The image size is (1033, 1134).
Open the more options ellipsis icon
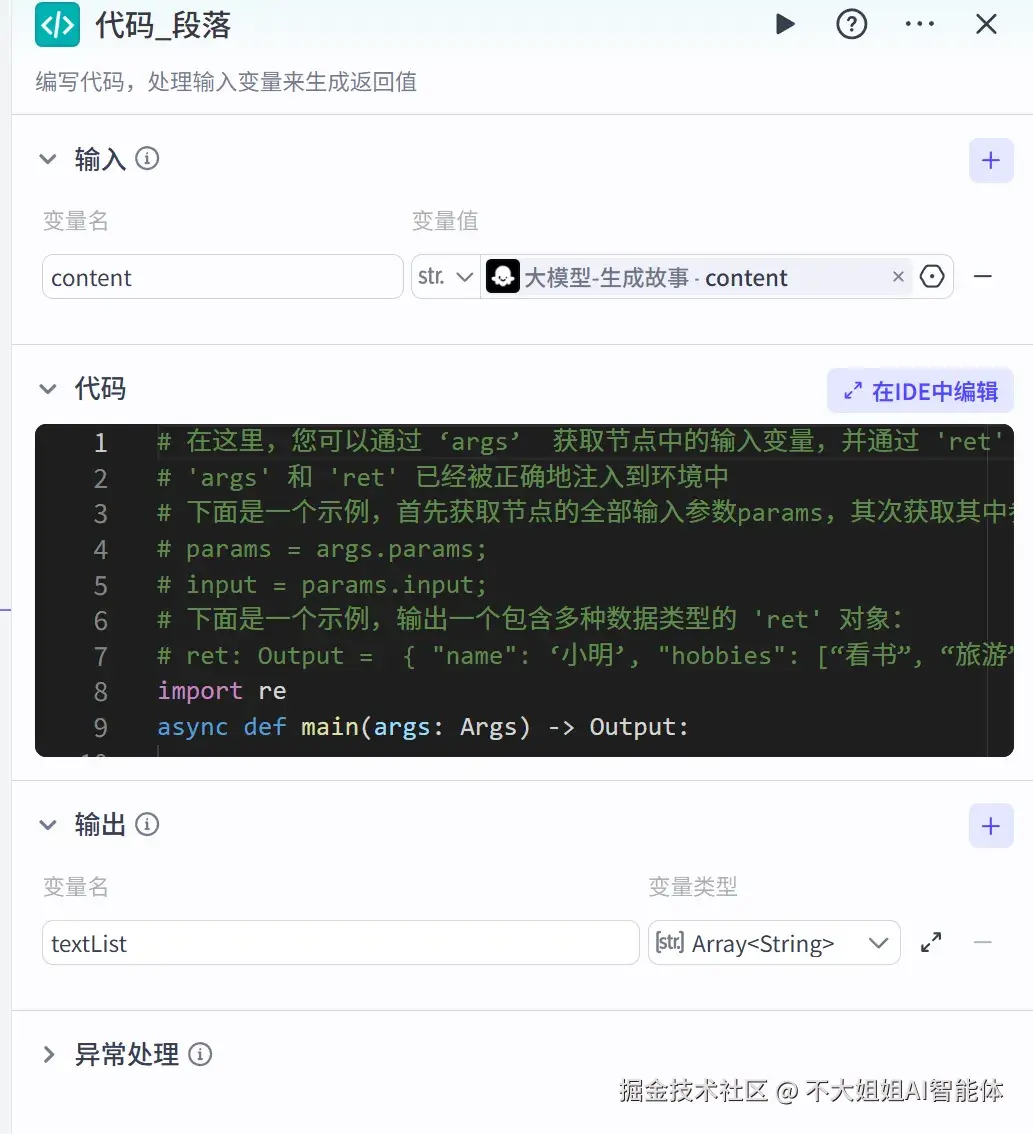click(919, 24)
